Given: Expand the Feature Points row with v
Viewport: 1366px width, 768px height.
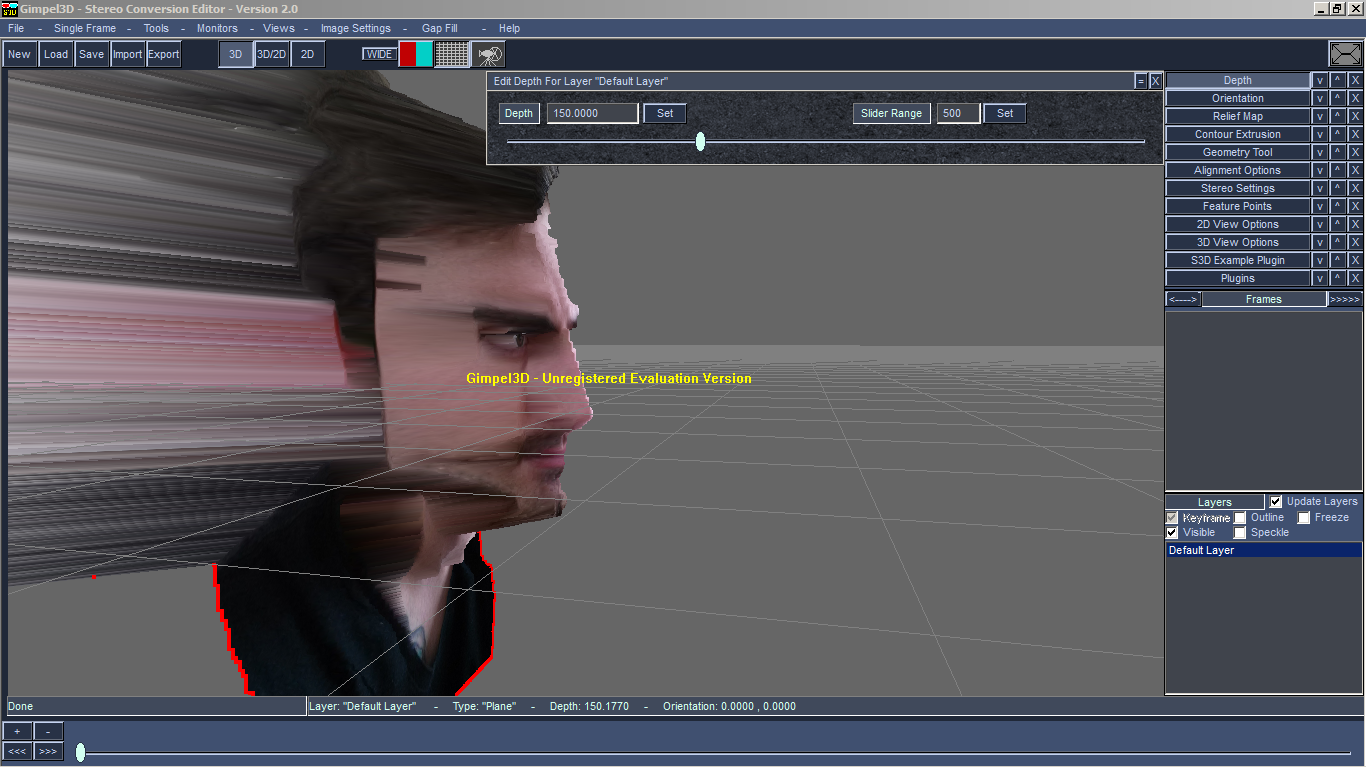Looking at the screenshot, I should click(1320, 207).
